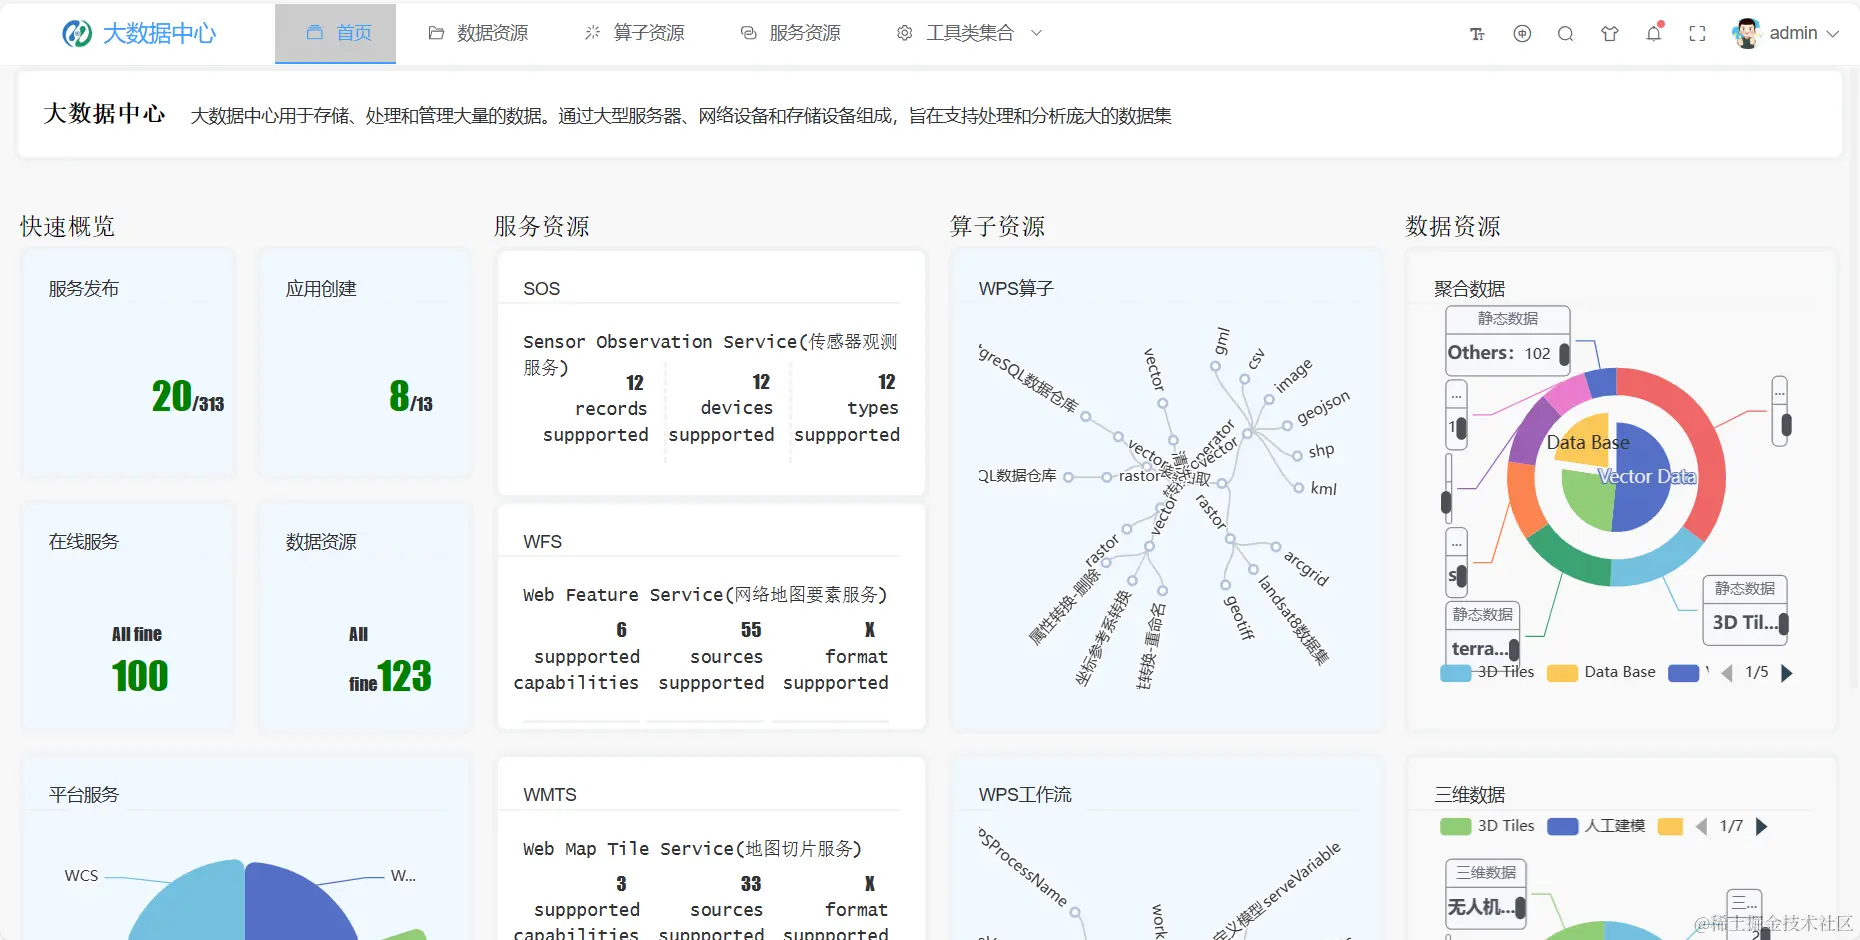The image size is (1860, 940).
Task: Toggle Data Base legend in 聚合数据 chart
Action: (x=1601, y=673)
